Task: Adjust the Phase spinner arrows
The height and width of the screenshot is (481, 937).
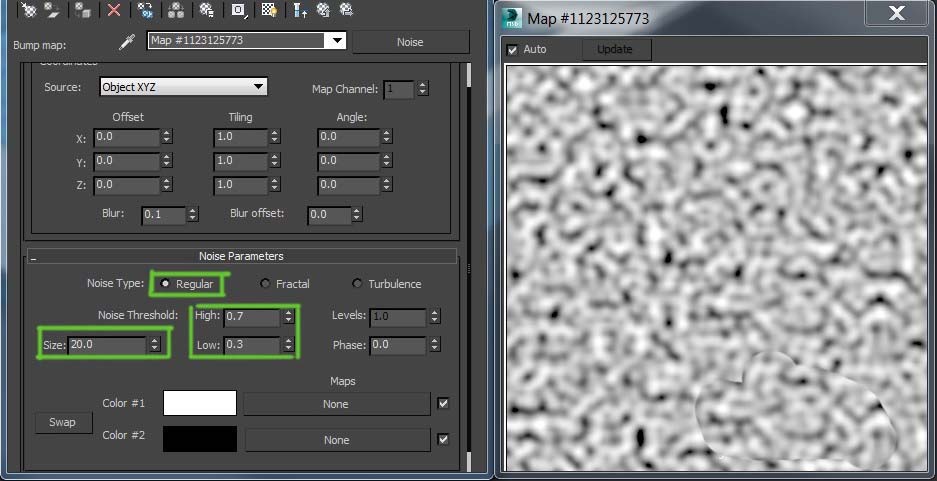Action: [x=434, y=345]
